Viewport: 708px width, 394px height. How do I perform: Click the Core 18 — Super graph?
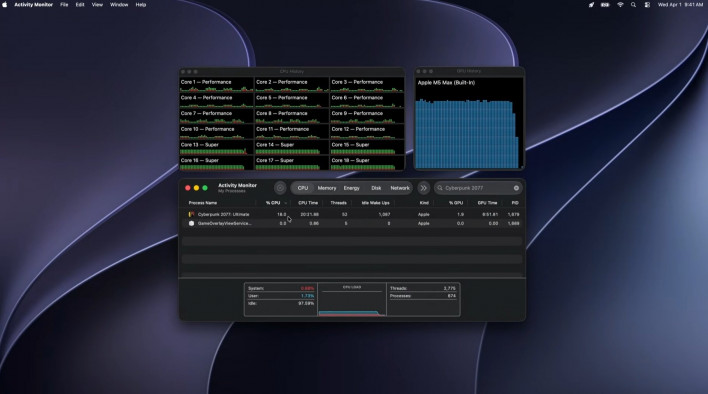pyautogui.click(x=367, y=163)
